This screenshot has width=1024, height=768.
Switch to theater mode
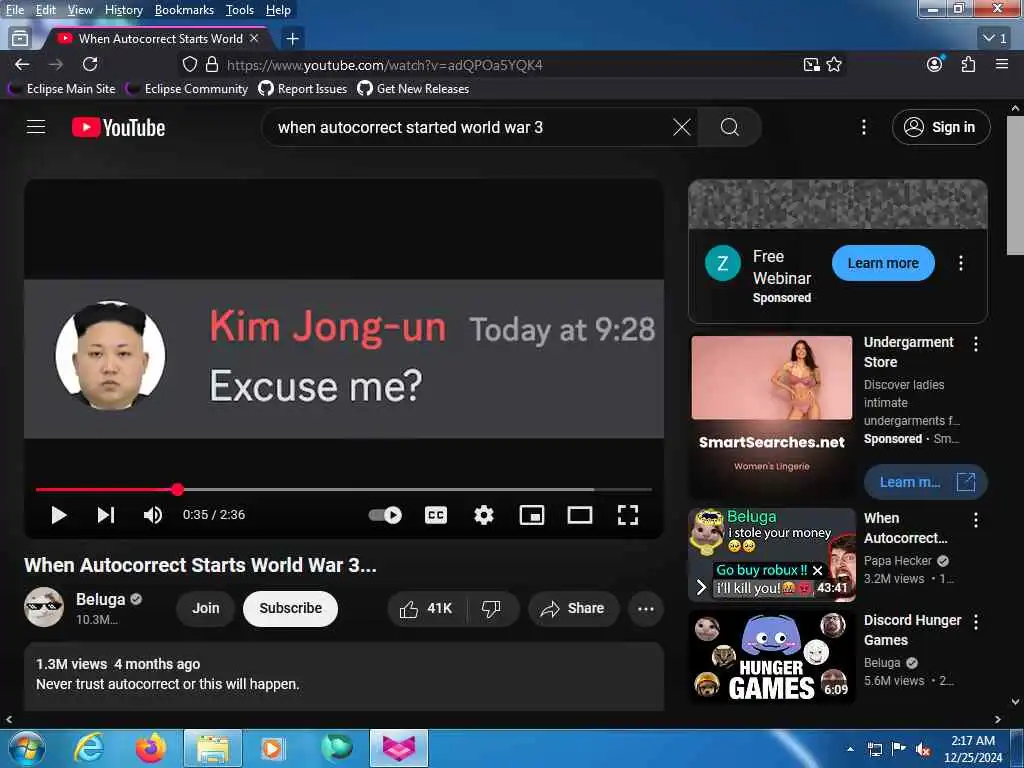[580, 515]
